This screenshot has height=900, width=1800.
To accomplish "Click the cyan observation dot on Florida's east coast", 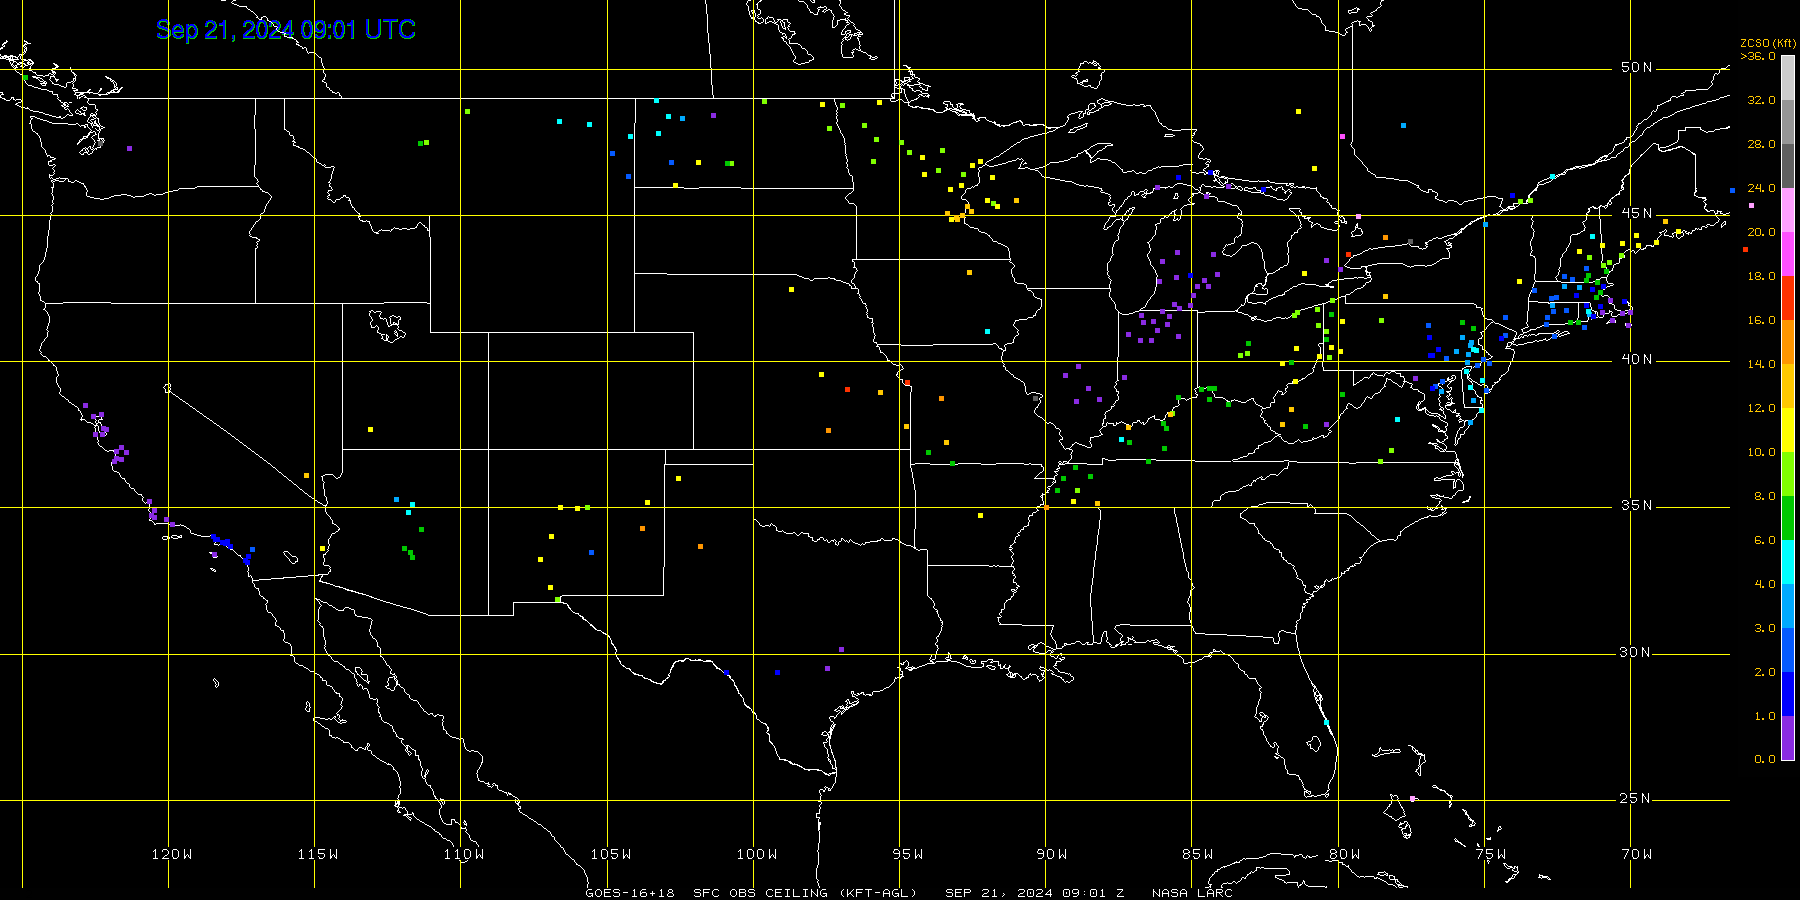I will [x=1326, y=722].
